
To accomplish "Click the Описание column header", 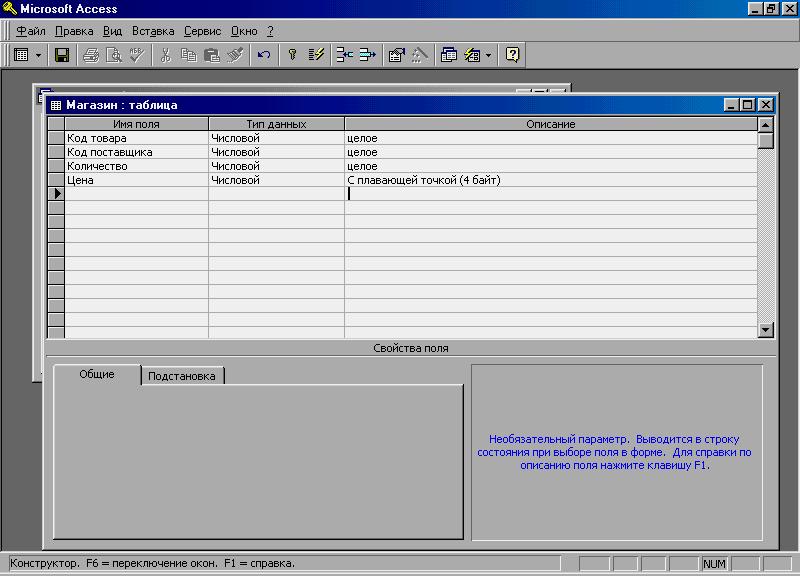I will [551, 124].
